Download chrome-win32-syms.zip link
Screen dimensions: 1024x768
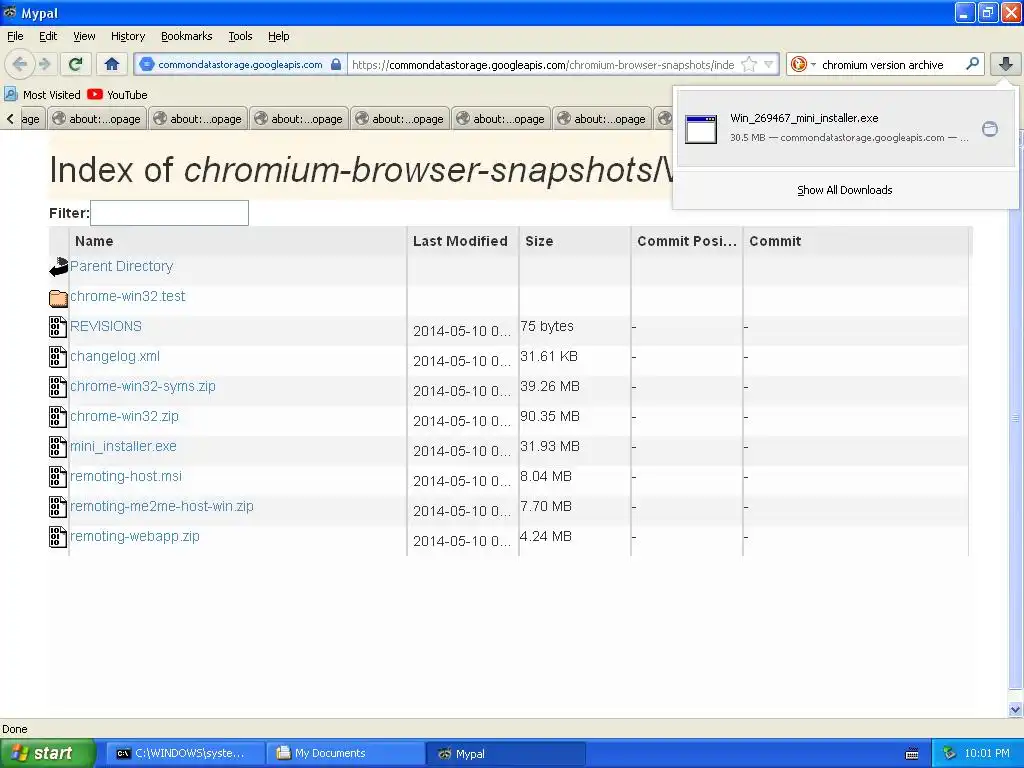[142, 386]
